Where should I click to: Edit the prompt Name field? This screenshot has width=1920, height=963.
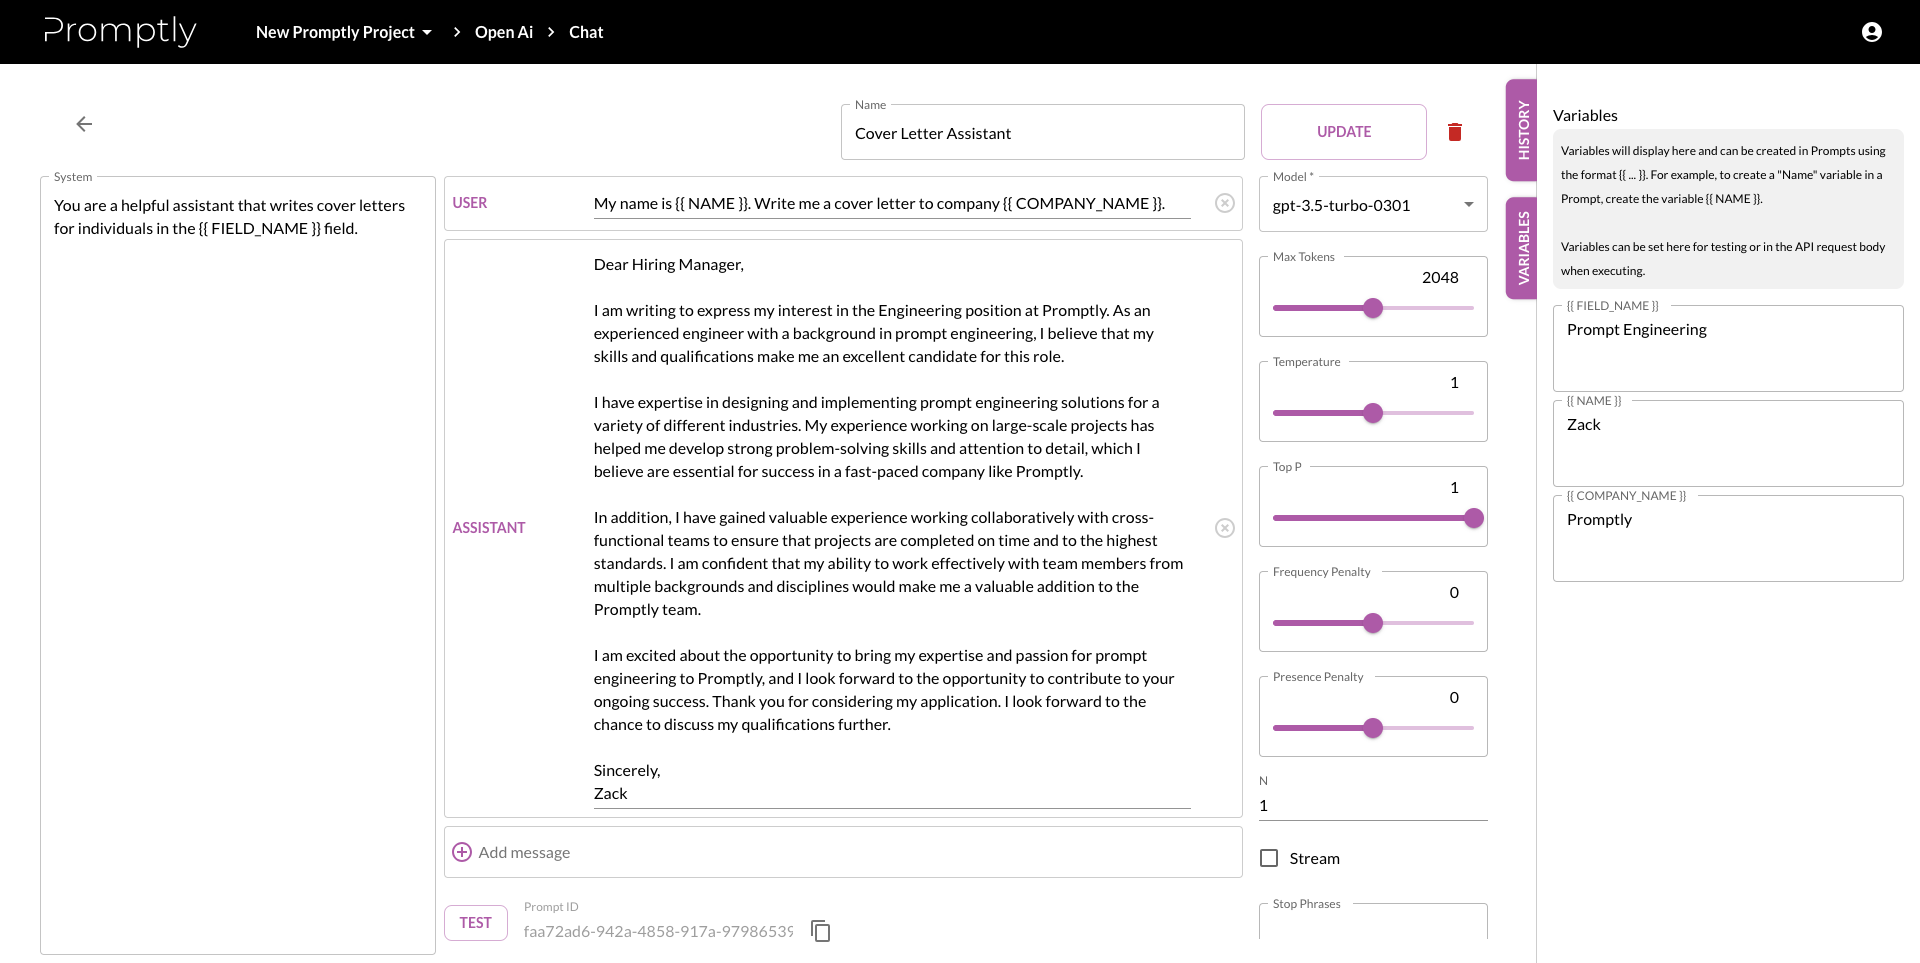click(x=1042, y=134)
